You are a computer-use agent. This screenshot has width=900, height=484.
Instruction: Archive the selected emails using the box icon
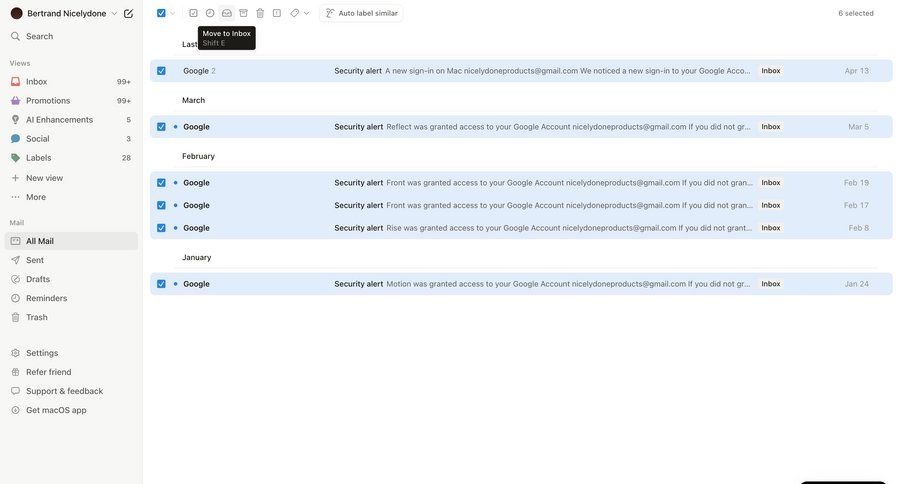[243, 13]
